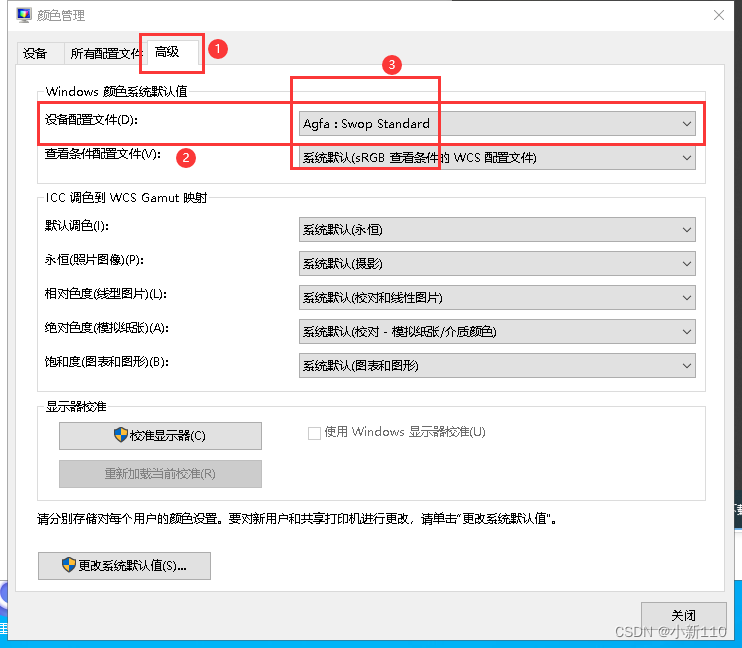Click the 永恒(照片图像)(P): label
Image resolution: width=742 pixels, height=648 pixels.
94,260
